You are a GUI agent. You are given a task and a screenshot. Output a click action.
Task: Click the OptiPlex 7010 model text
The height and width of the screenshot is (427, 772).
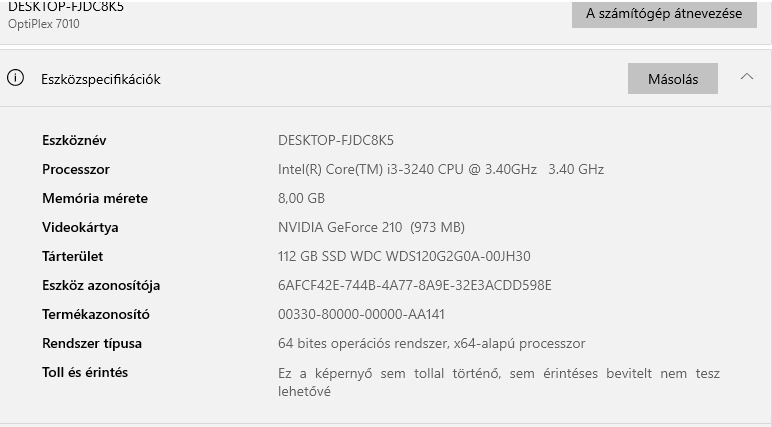click(x=44, y=24)
